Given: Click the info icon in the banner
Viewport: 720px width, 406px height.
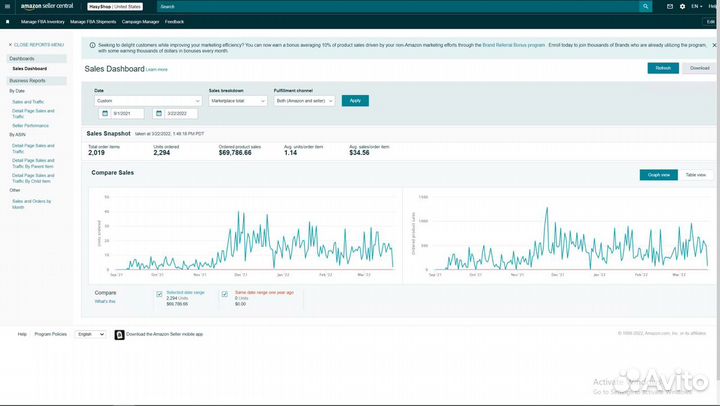Looking at the screenshot, I should (x=93, y=46).
